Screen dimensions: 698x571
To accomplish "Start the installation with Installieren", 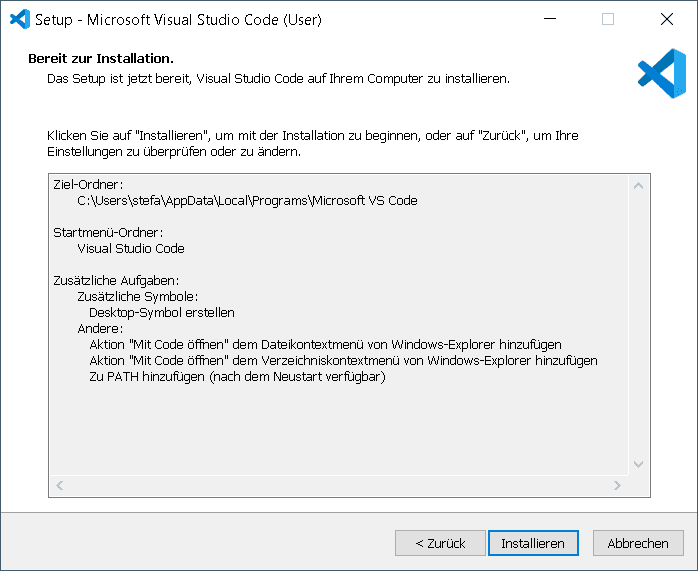I will click(533, 543).
